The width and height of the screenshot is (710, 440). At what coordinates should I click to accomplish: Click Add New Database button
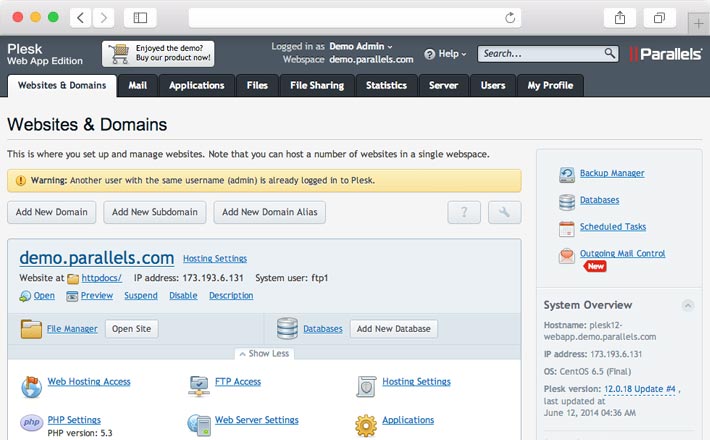point(393,329)
